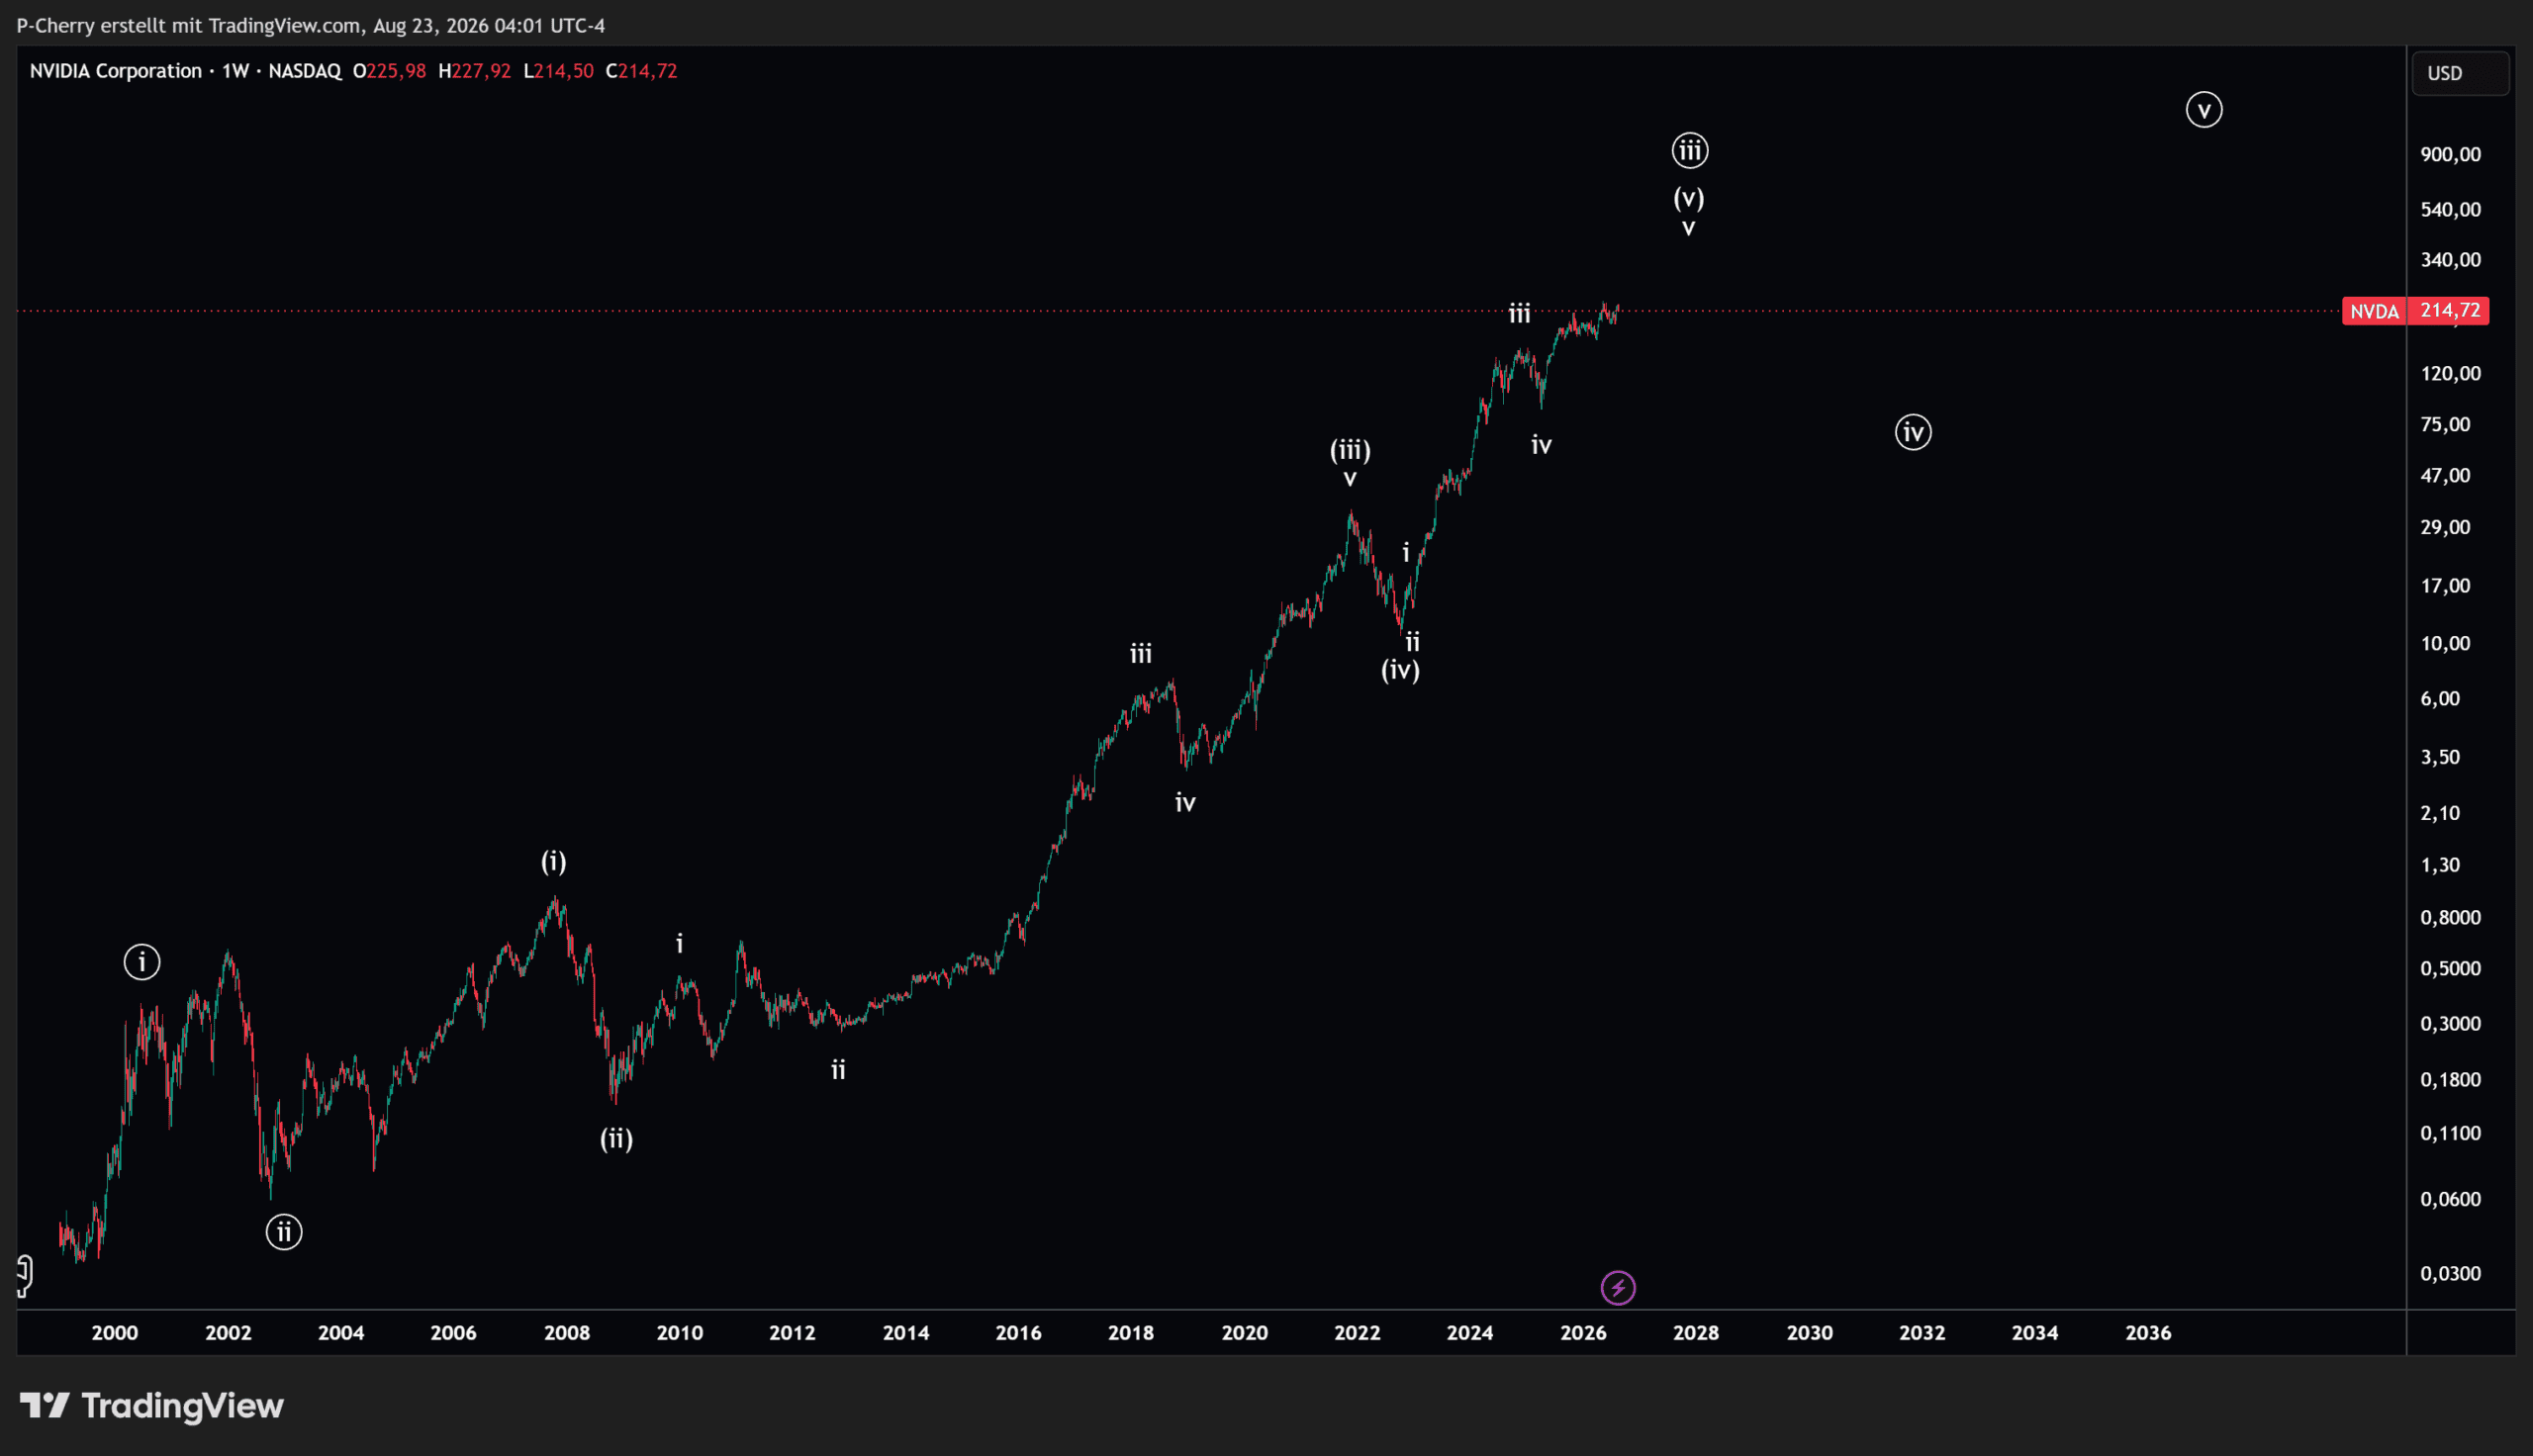Viewport: 2533px width, 1456px height.
Task: Click the NVIDIA Corporation symbol title
Action: tap(116, 71)
